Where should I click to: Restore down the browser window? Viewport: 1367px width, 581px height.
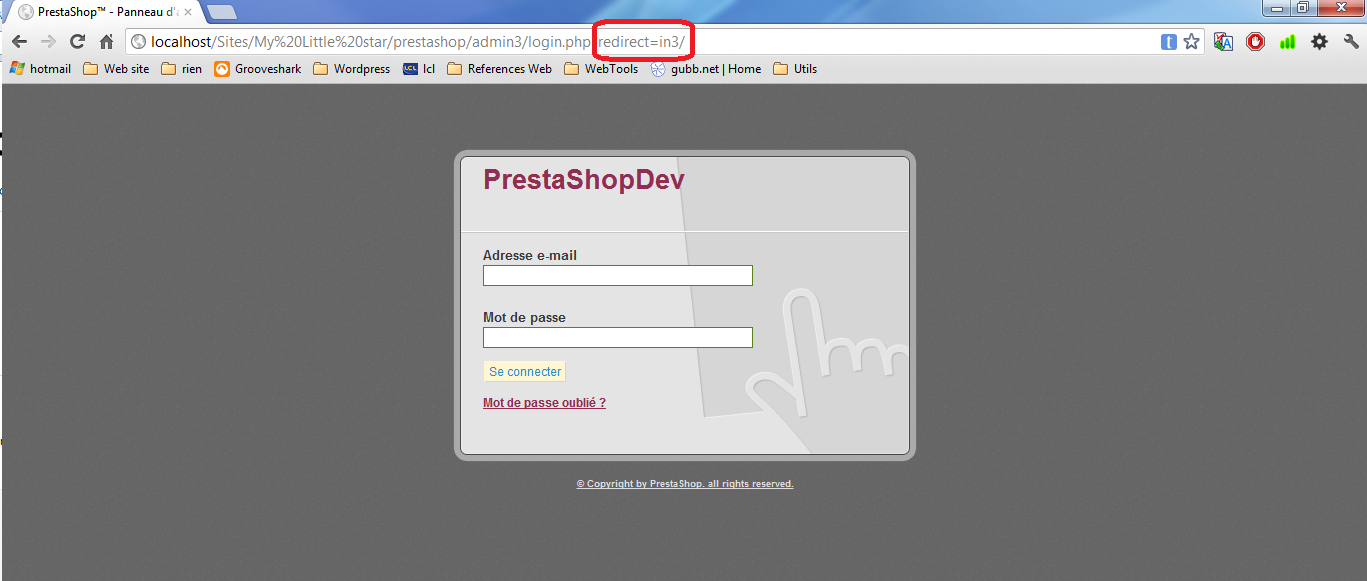[x=1302, y=8]
